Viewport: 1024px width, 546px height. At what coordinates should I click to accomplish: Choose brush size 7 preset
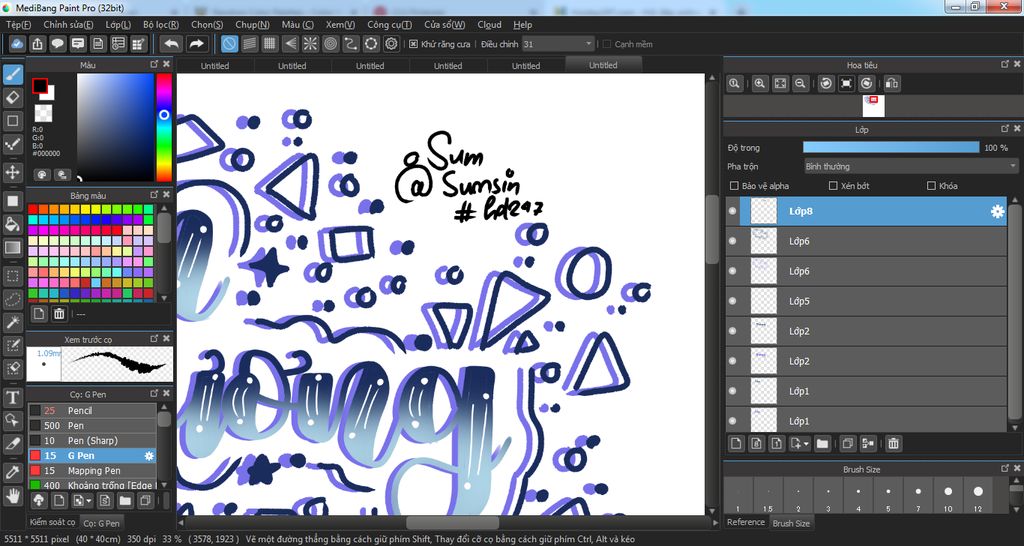(x=918, y=496)
